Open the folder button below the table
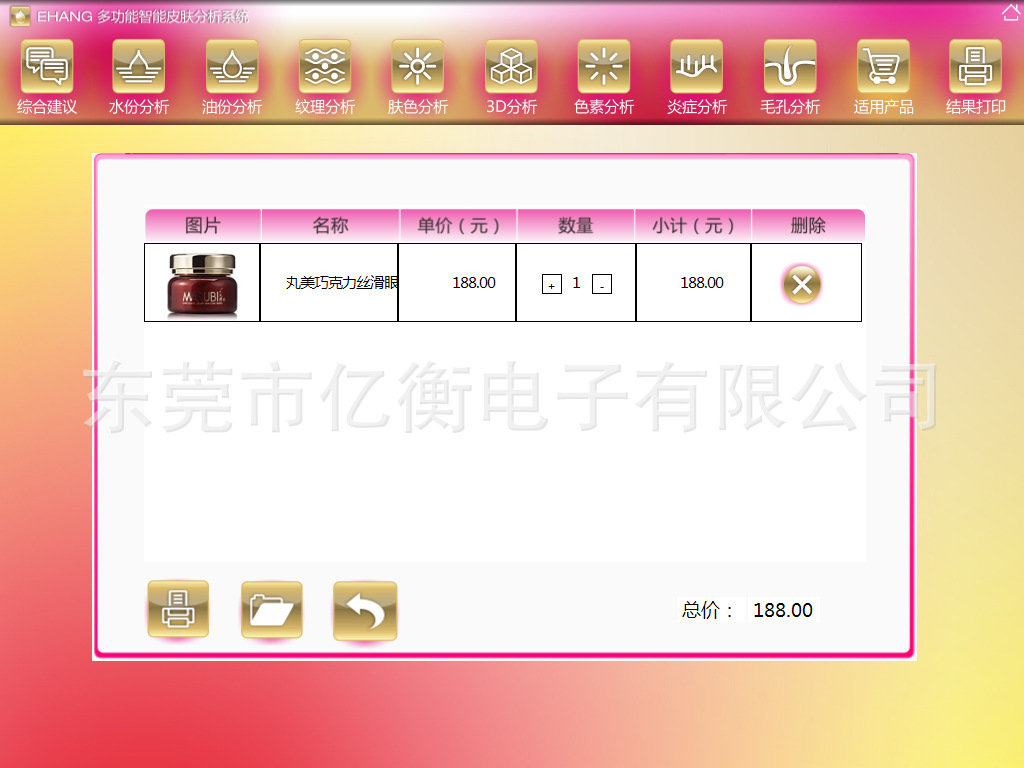 pyautogui.click(x=271, y=609)
